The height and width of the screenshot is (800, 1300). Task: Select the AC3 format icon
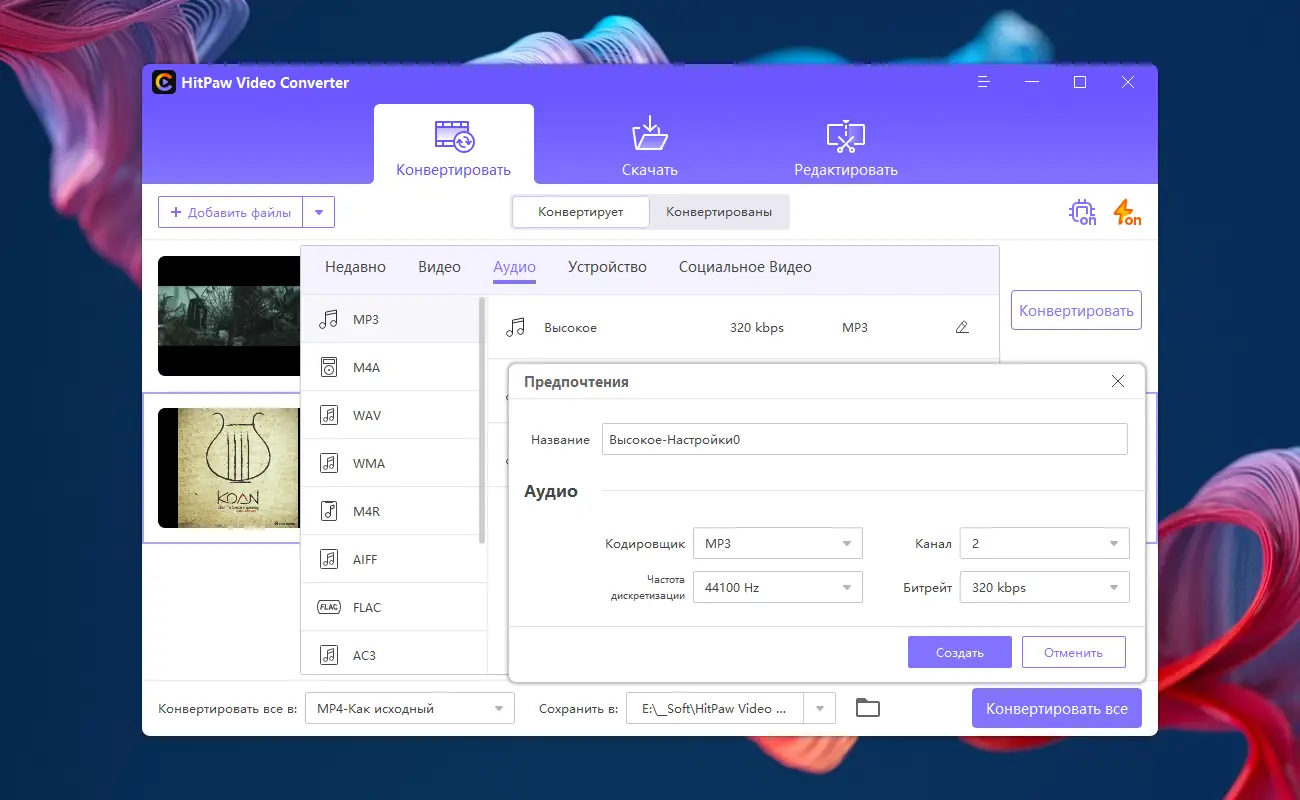329,656
